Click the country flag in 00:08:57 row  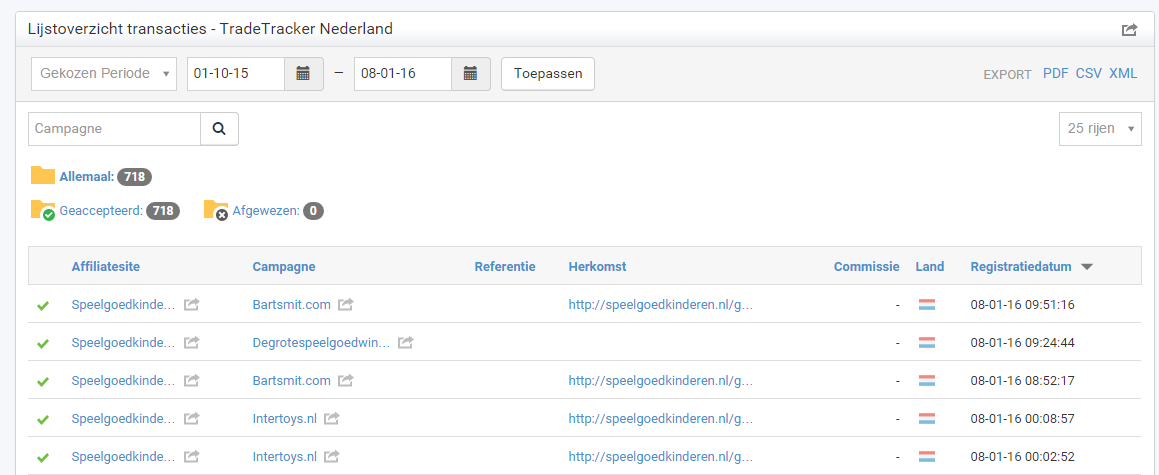click(x=927, y=419)
